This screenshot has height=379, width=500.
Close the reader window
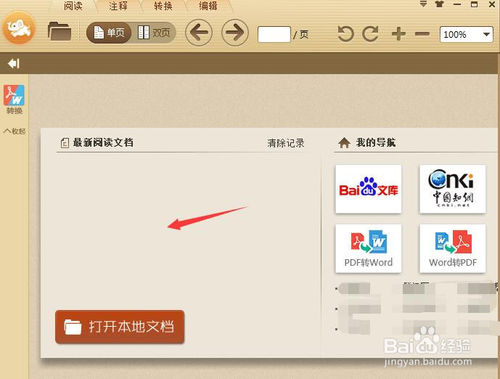point(492,4)
